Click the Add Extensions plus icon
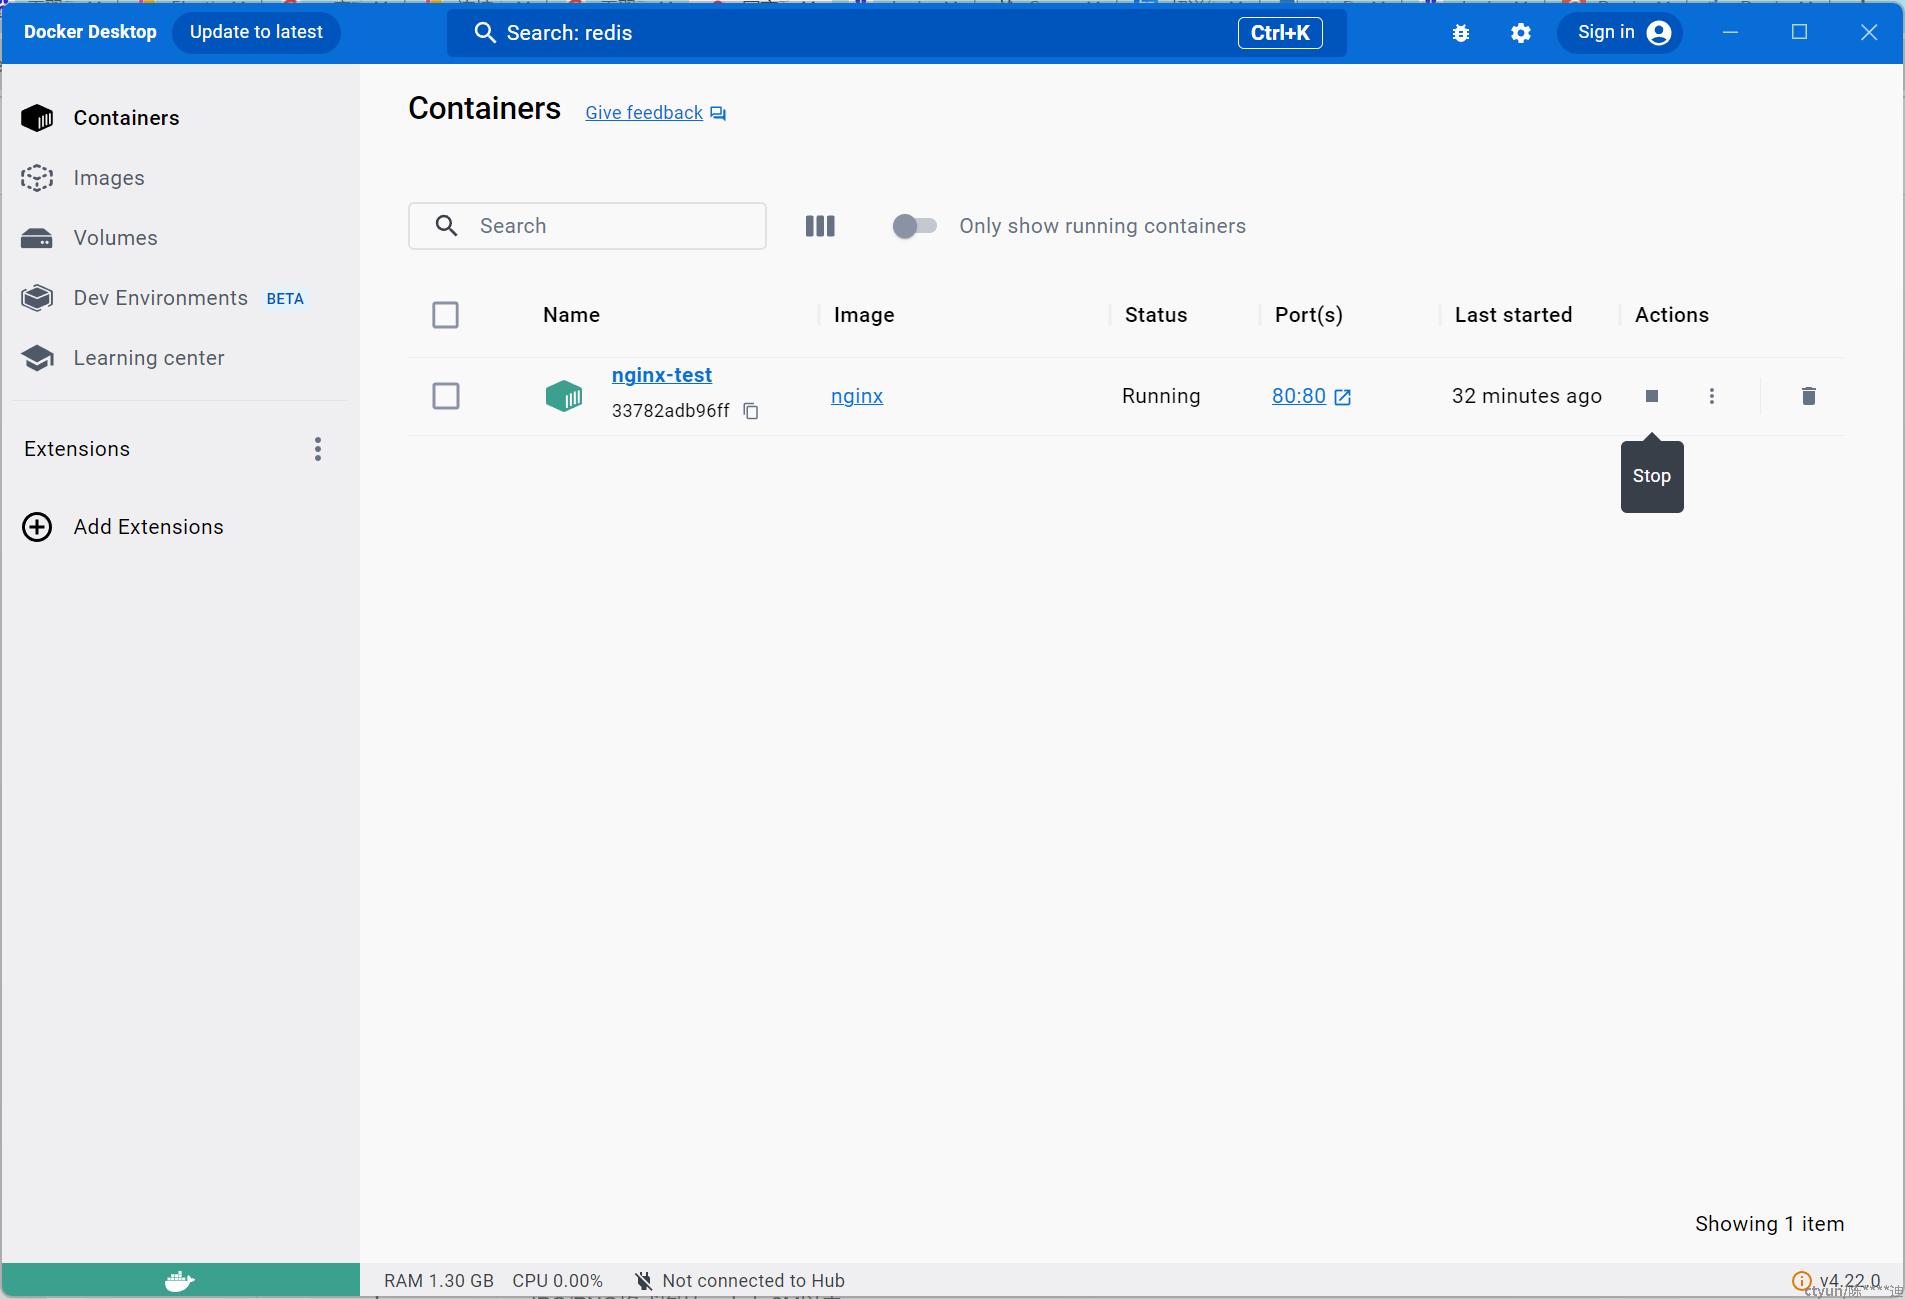 pyautogui.click(x=37, y=527)
